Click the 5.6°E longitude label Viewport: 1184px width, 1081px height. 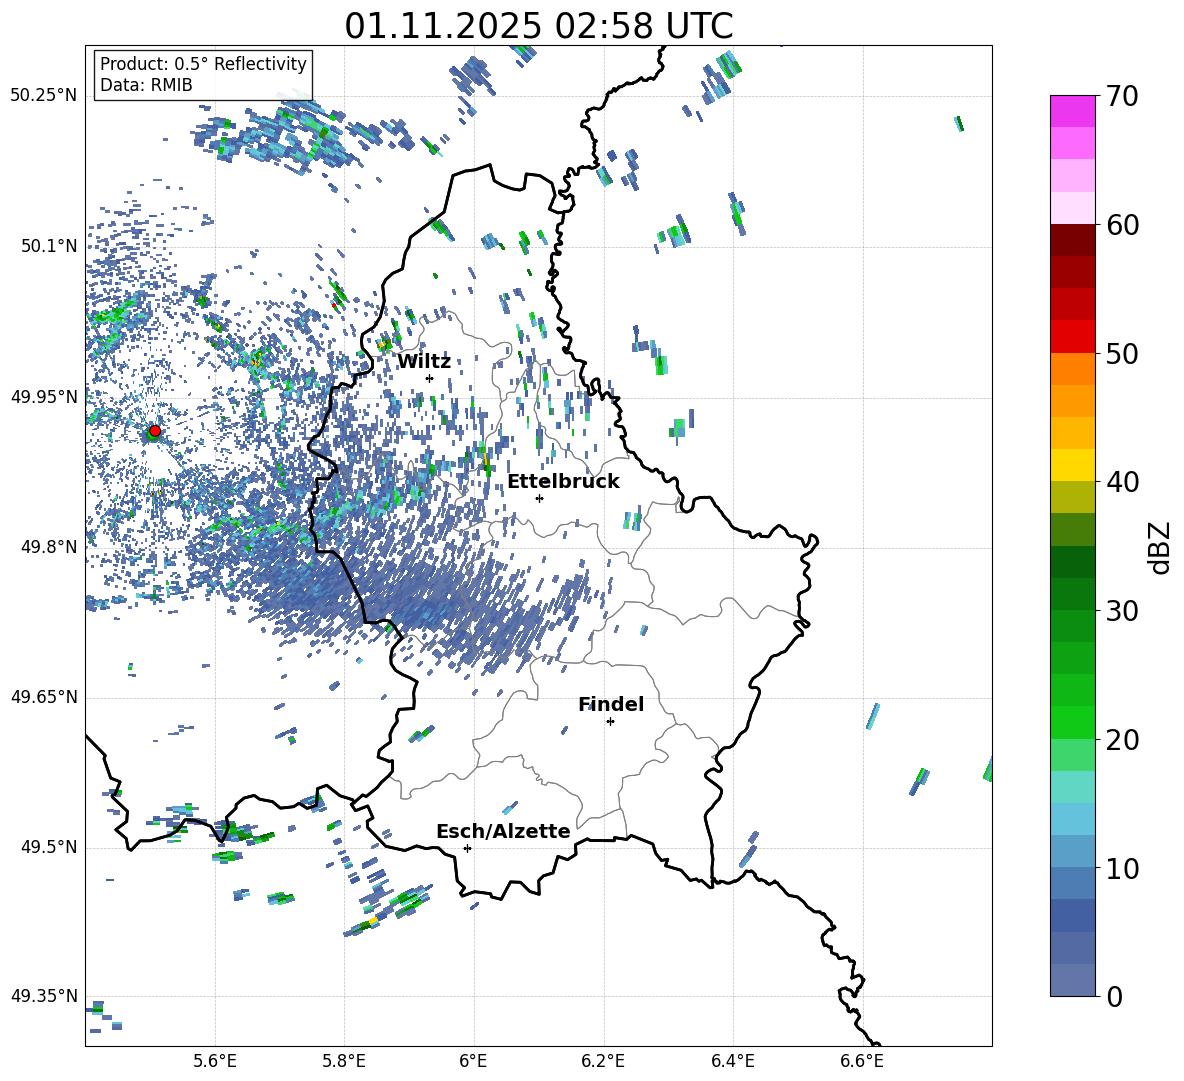point(215,1061)
